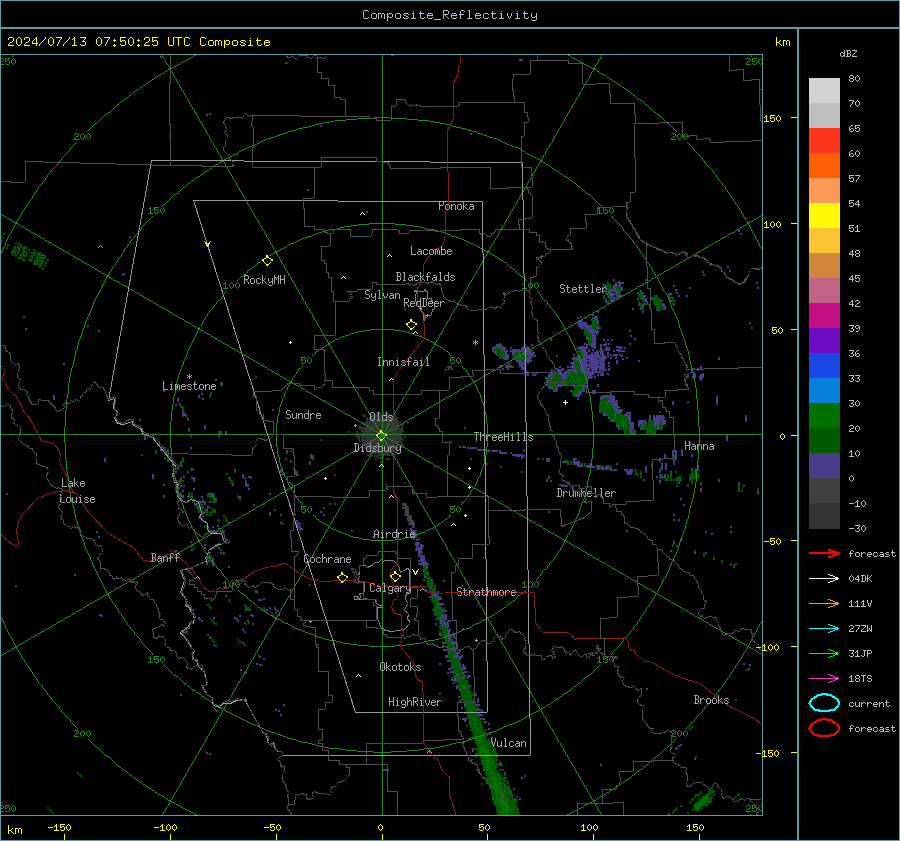This screenshot has width=900, height=841.
Task: Click the Banff town label
Action: coord(165,557)
